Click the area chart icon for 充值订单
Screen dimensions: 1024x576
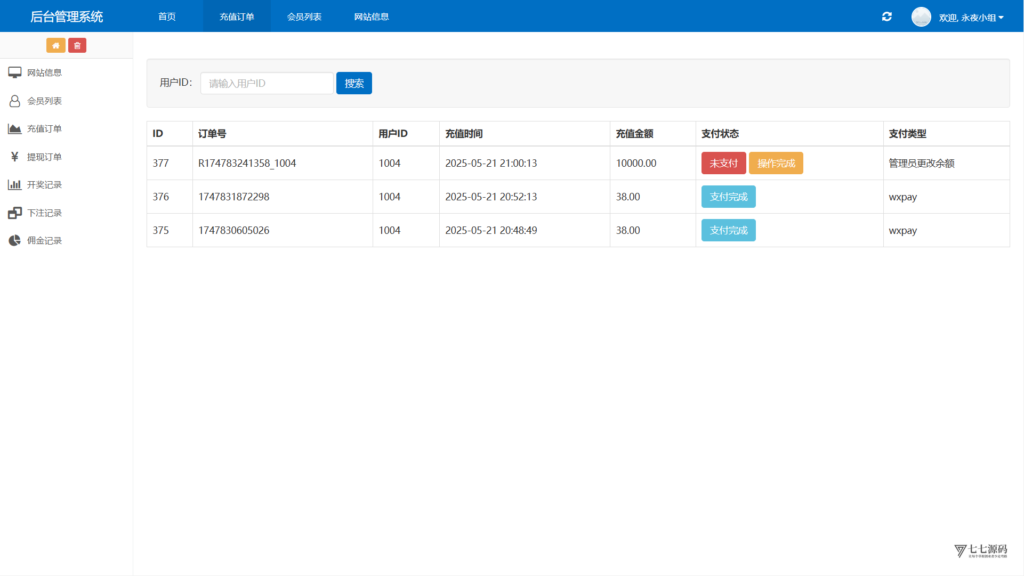14,129
